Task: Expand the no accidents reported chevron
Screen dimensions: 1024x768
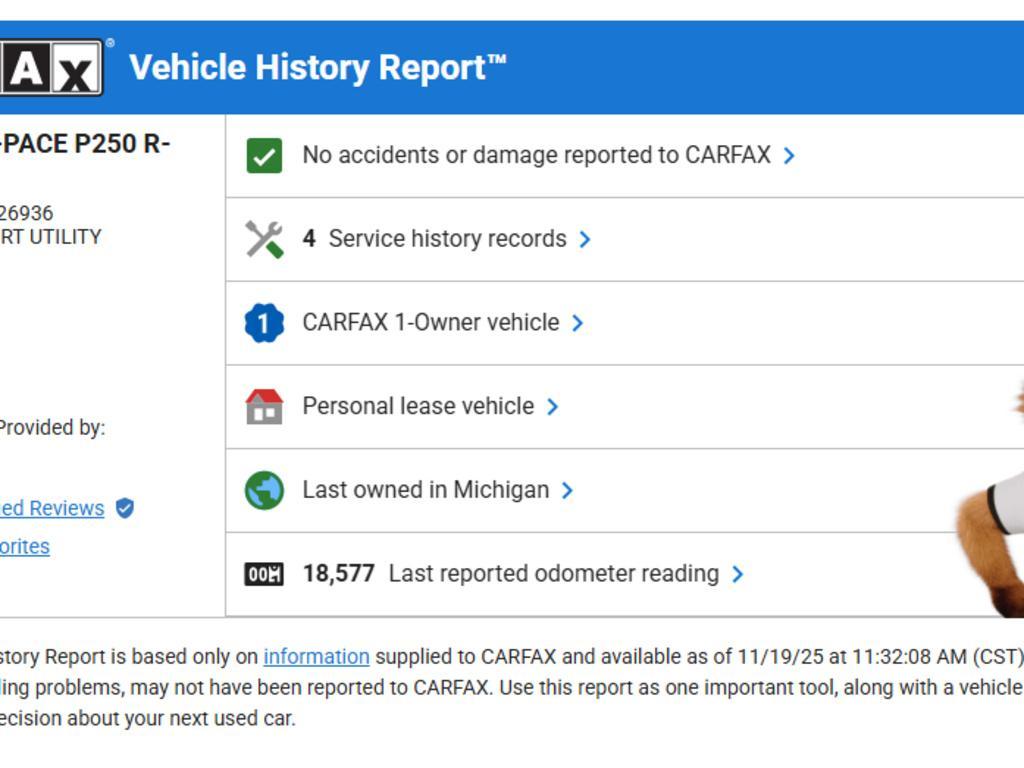Action: (x=789, y=156)
